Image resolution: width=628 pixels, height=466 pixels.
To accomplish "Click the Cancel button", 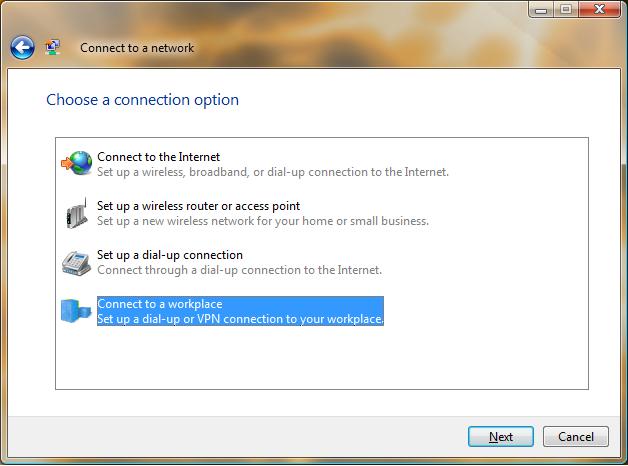I will click(576, 436).
